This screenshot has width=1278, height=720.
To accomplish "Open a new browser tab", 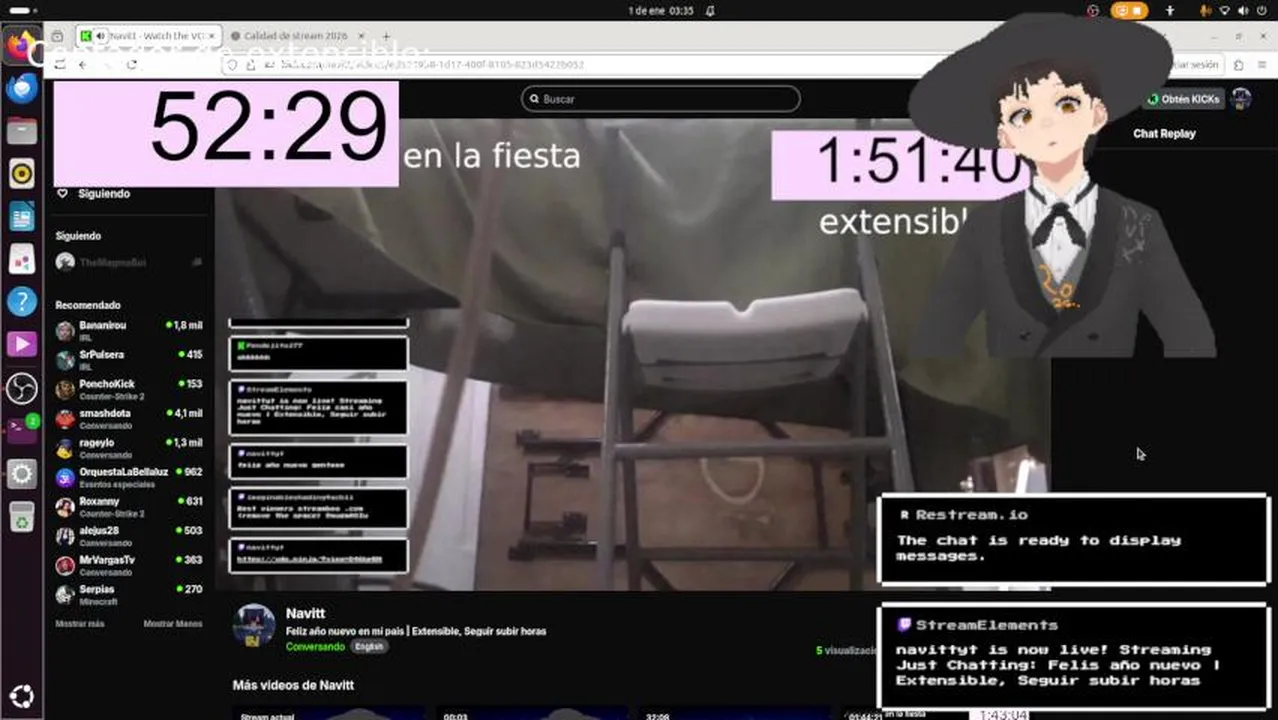I will (x=386, y=36).
